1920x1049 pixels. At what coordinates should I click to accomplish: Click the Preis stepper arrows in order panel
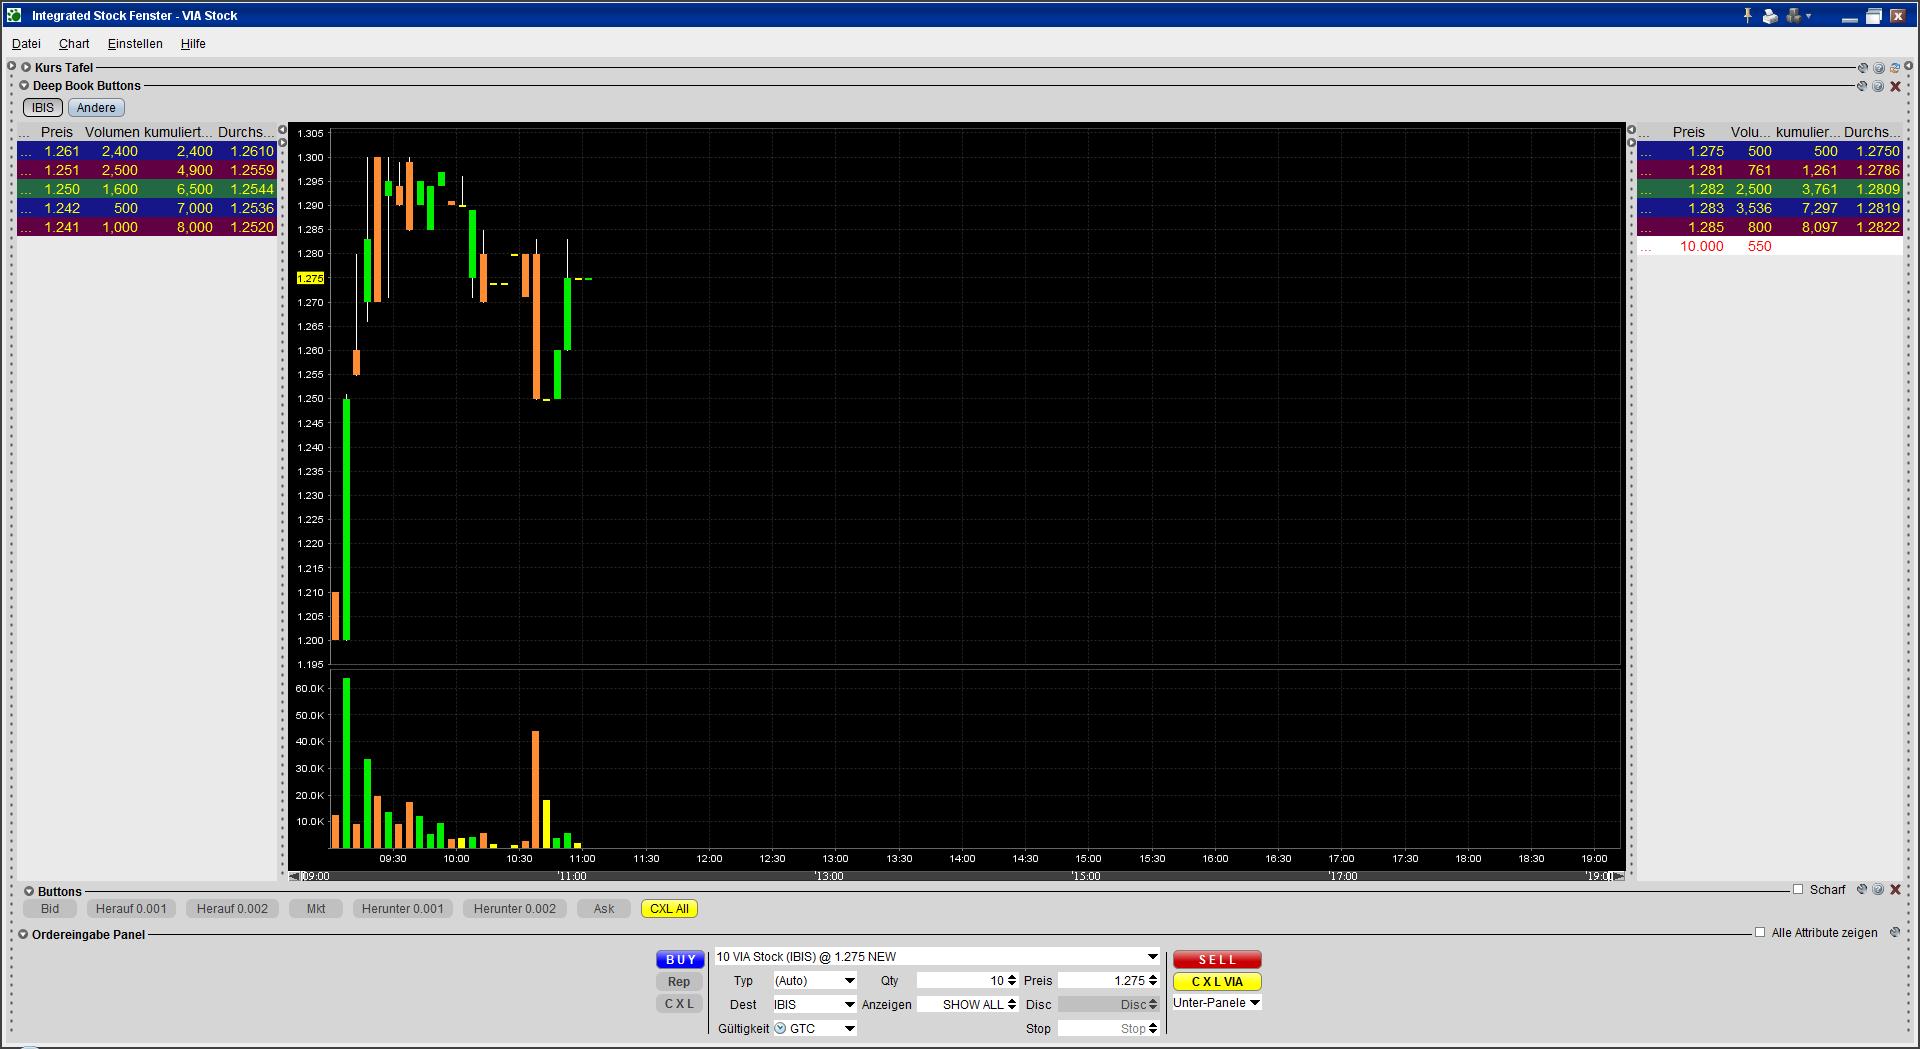1153,981
